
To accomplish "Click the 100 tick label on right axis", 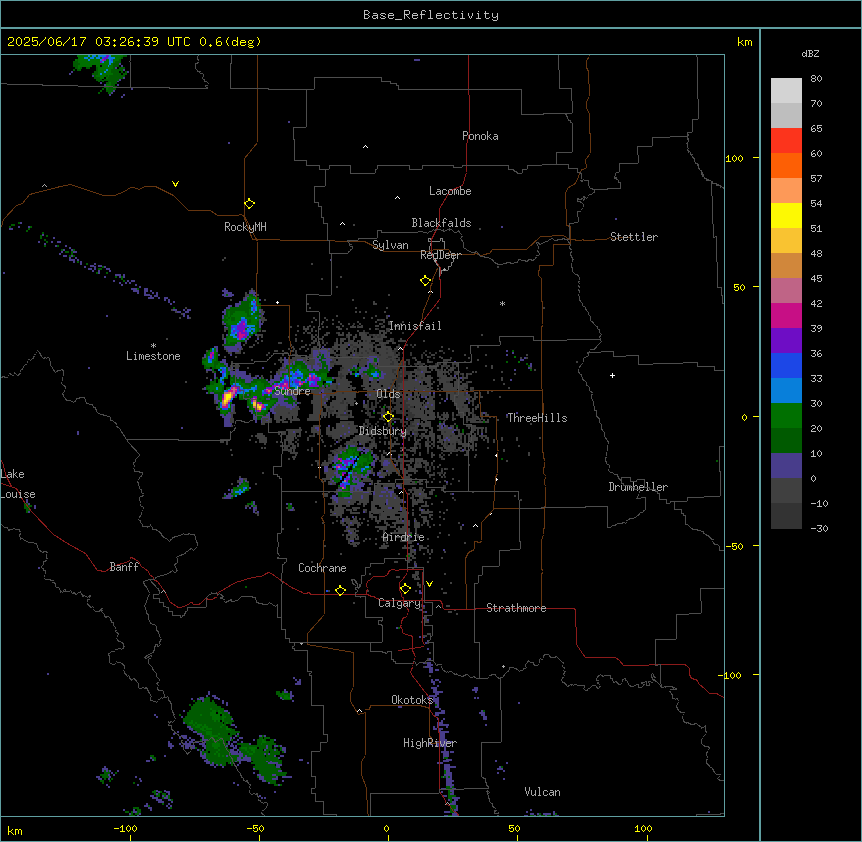I will coord(734,158).
